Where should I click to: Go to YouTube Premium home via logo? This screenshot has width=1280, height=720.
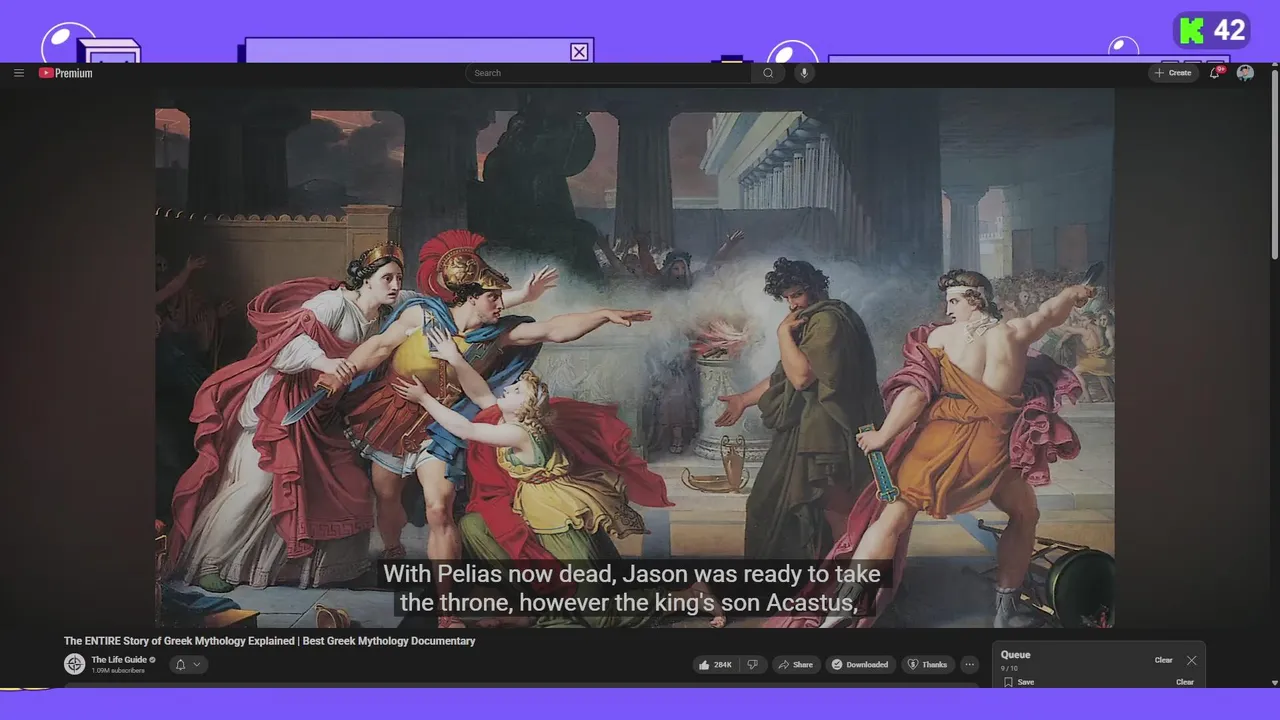[66, 73]
